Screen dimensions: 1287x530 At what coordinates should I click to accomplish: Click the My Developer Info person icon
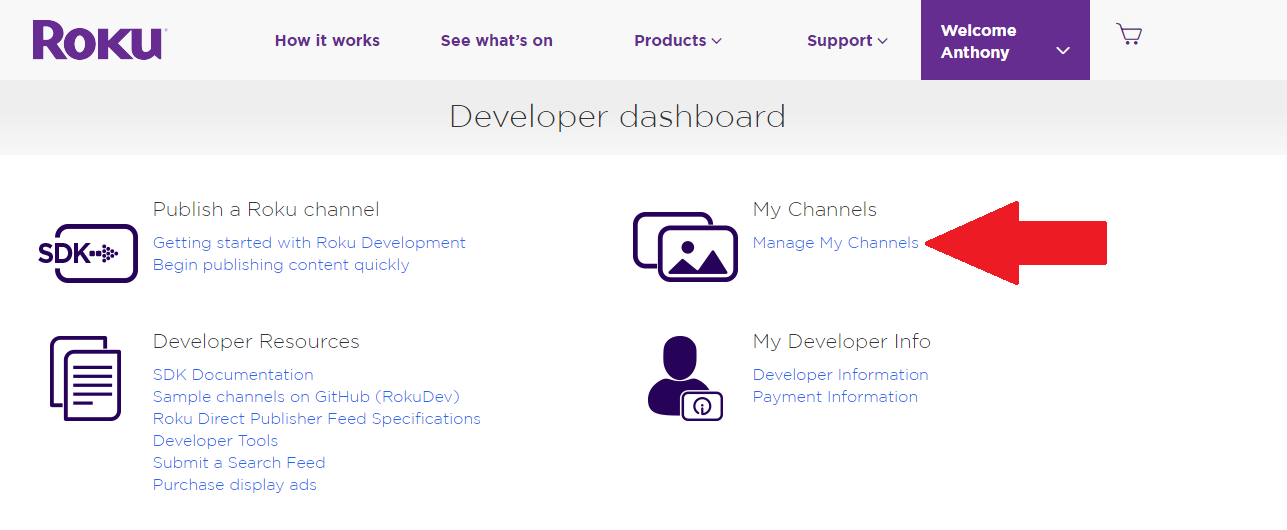tap(685, 377)
